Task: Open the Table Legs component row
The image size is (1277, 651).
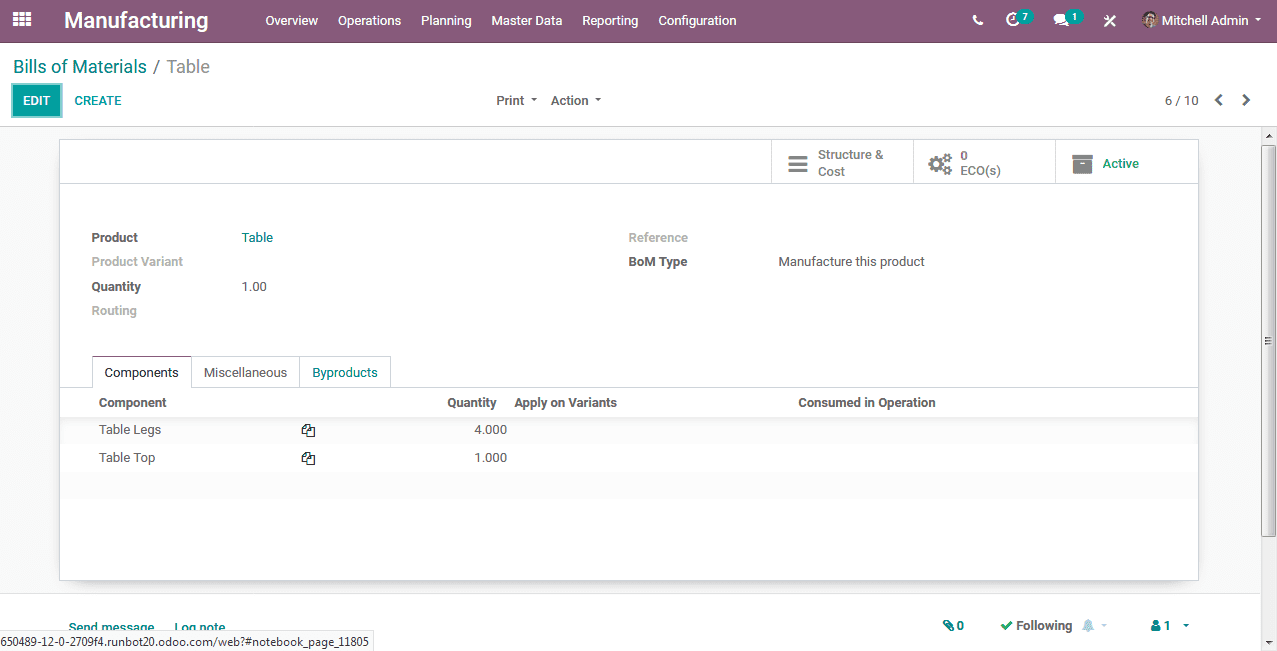Action: pyautogui.click(x=629, y=430)
